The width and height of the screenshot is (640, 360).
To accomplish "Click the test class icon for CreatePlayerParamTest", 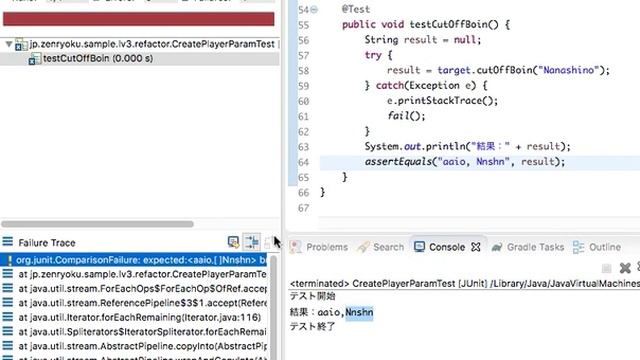I will click(x=21, y=44).
